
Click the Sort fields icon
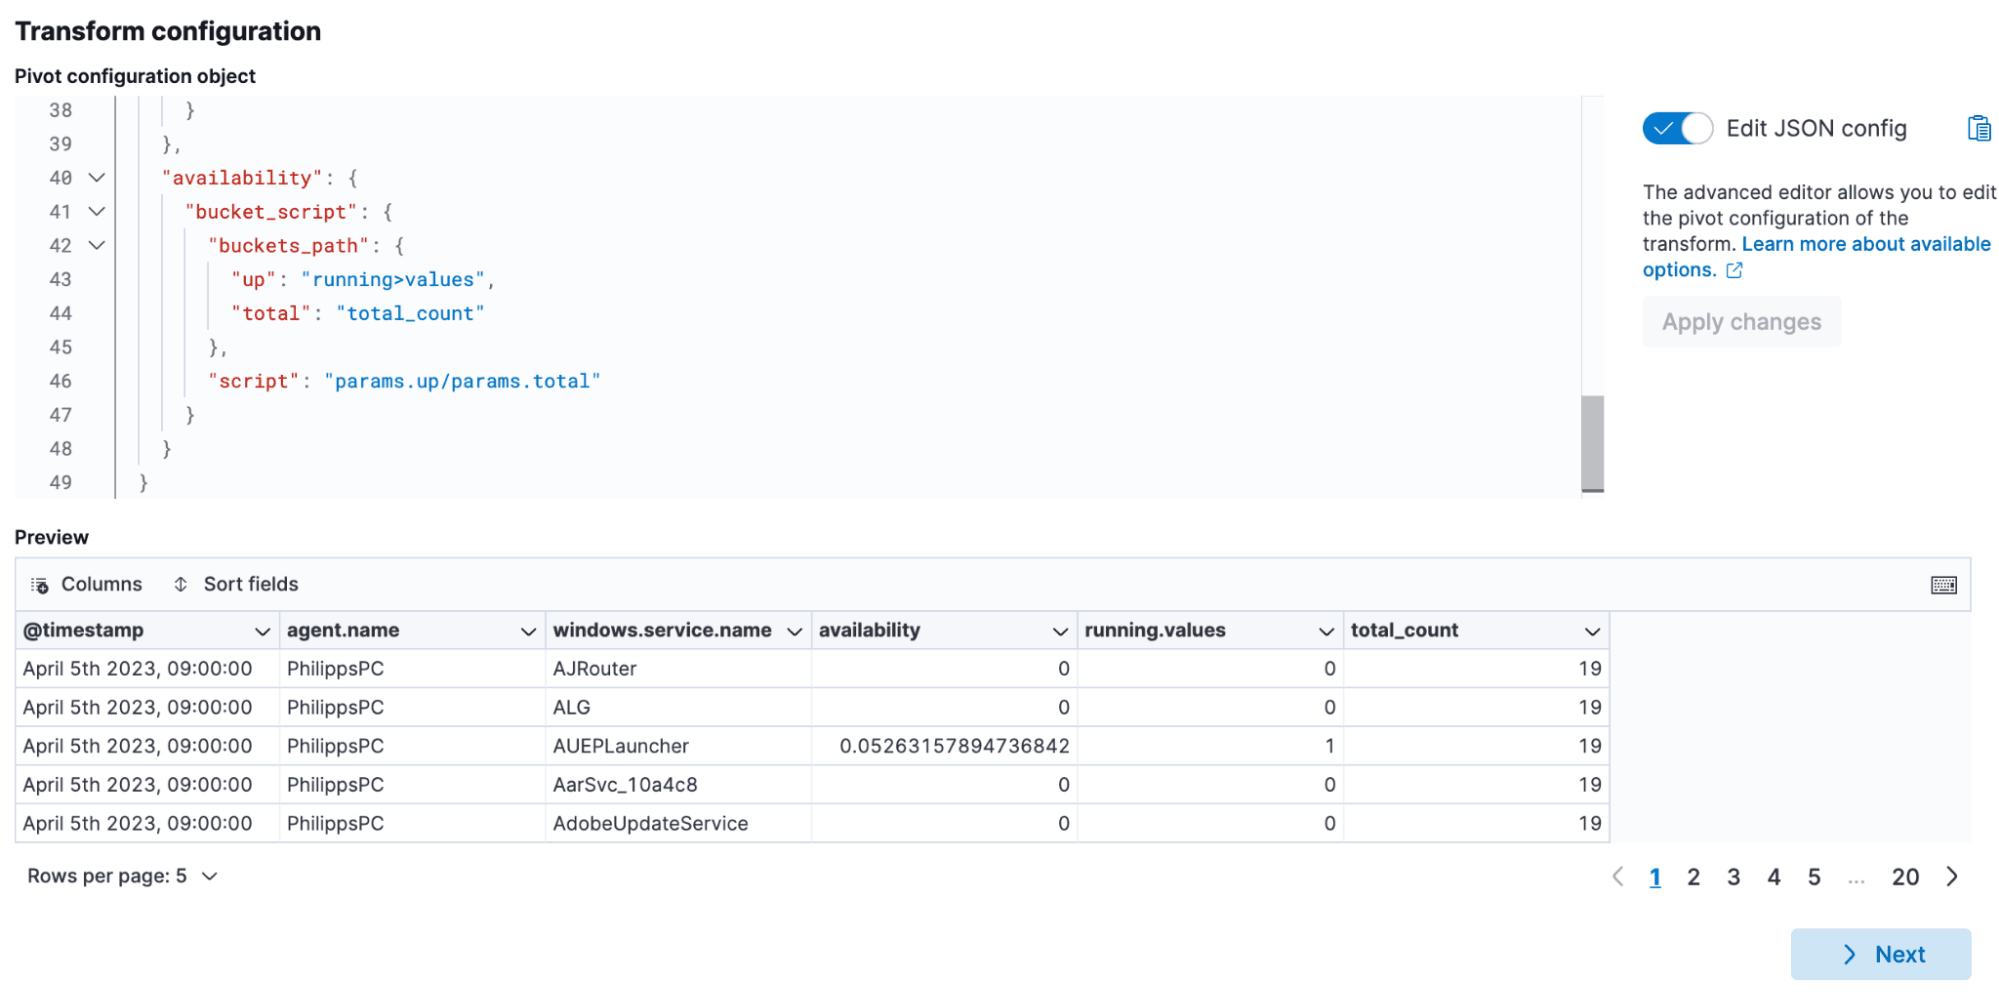[181, 584]
